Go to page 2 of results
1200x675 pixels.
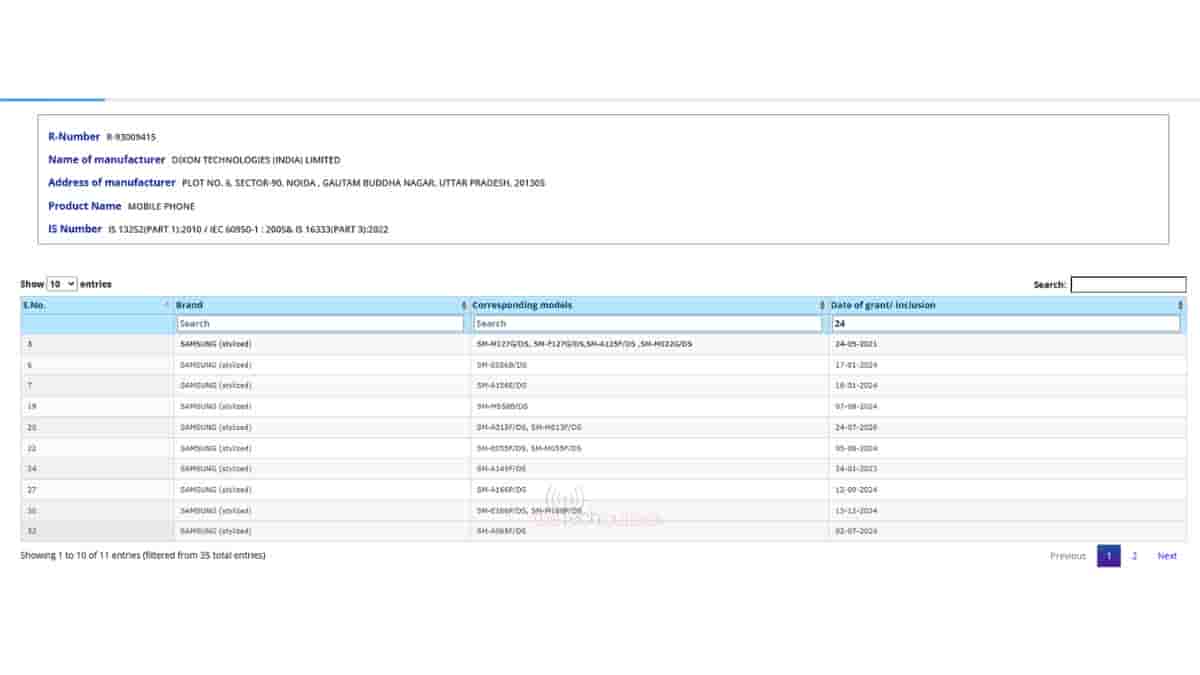point(1134,555)
